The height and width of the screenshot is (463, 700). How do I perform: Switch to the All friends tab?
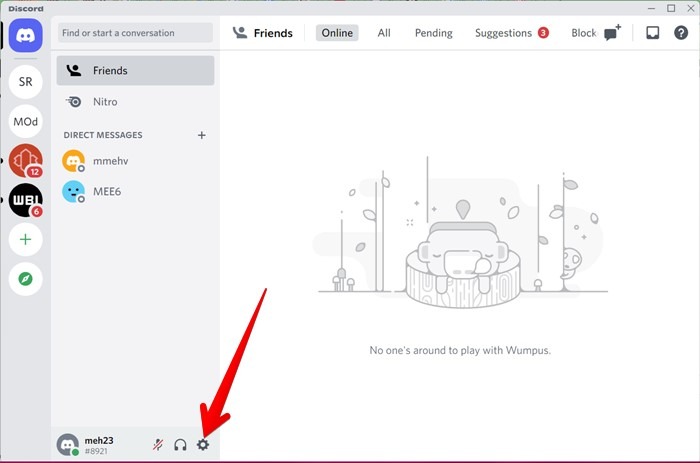click(384, 33)
